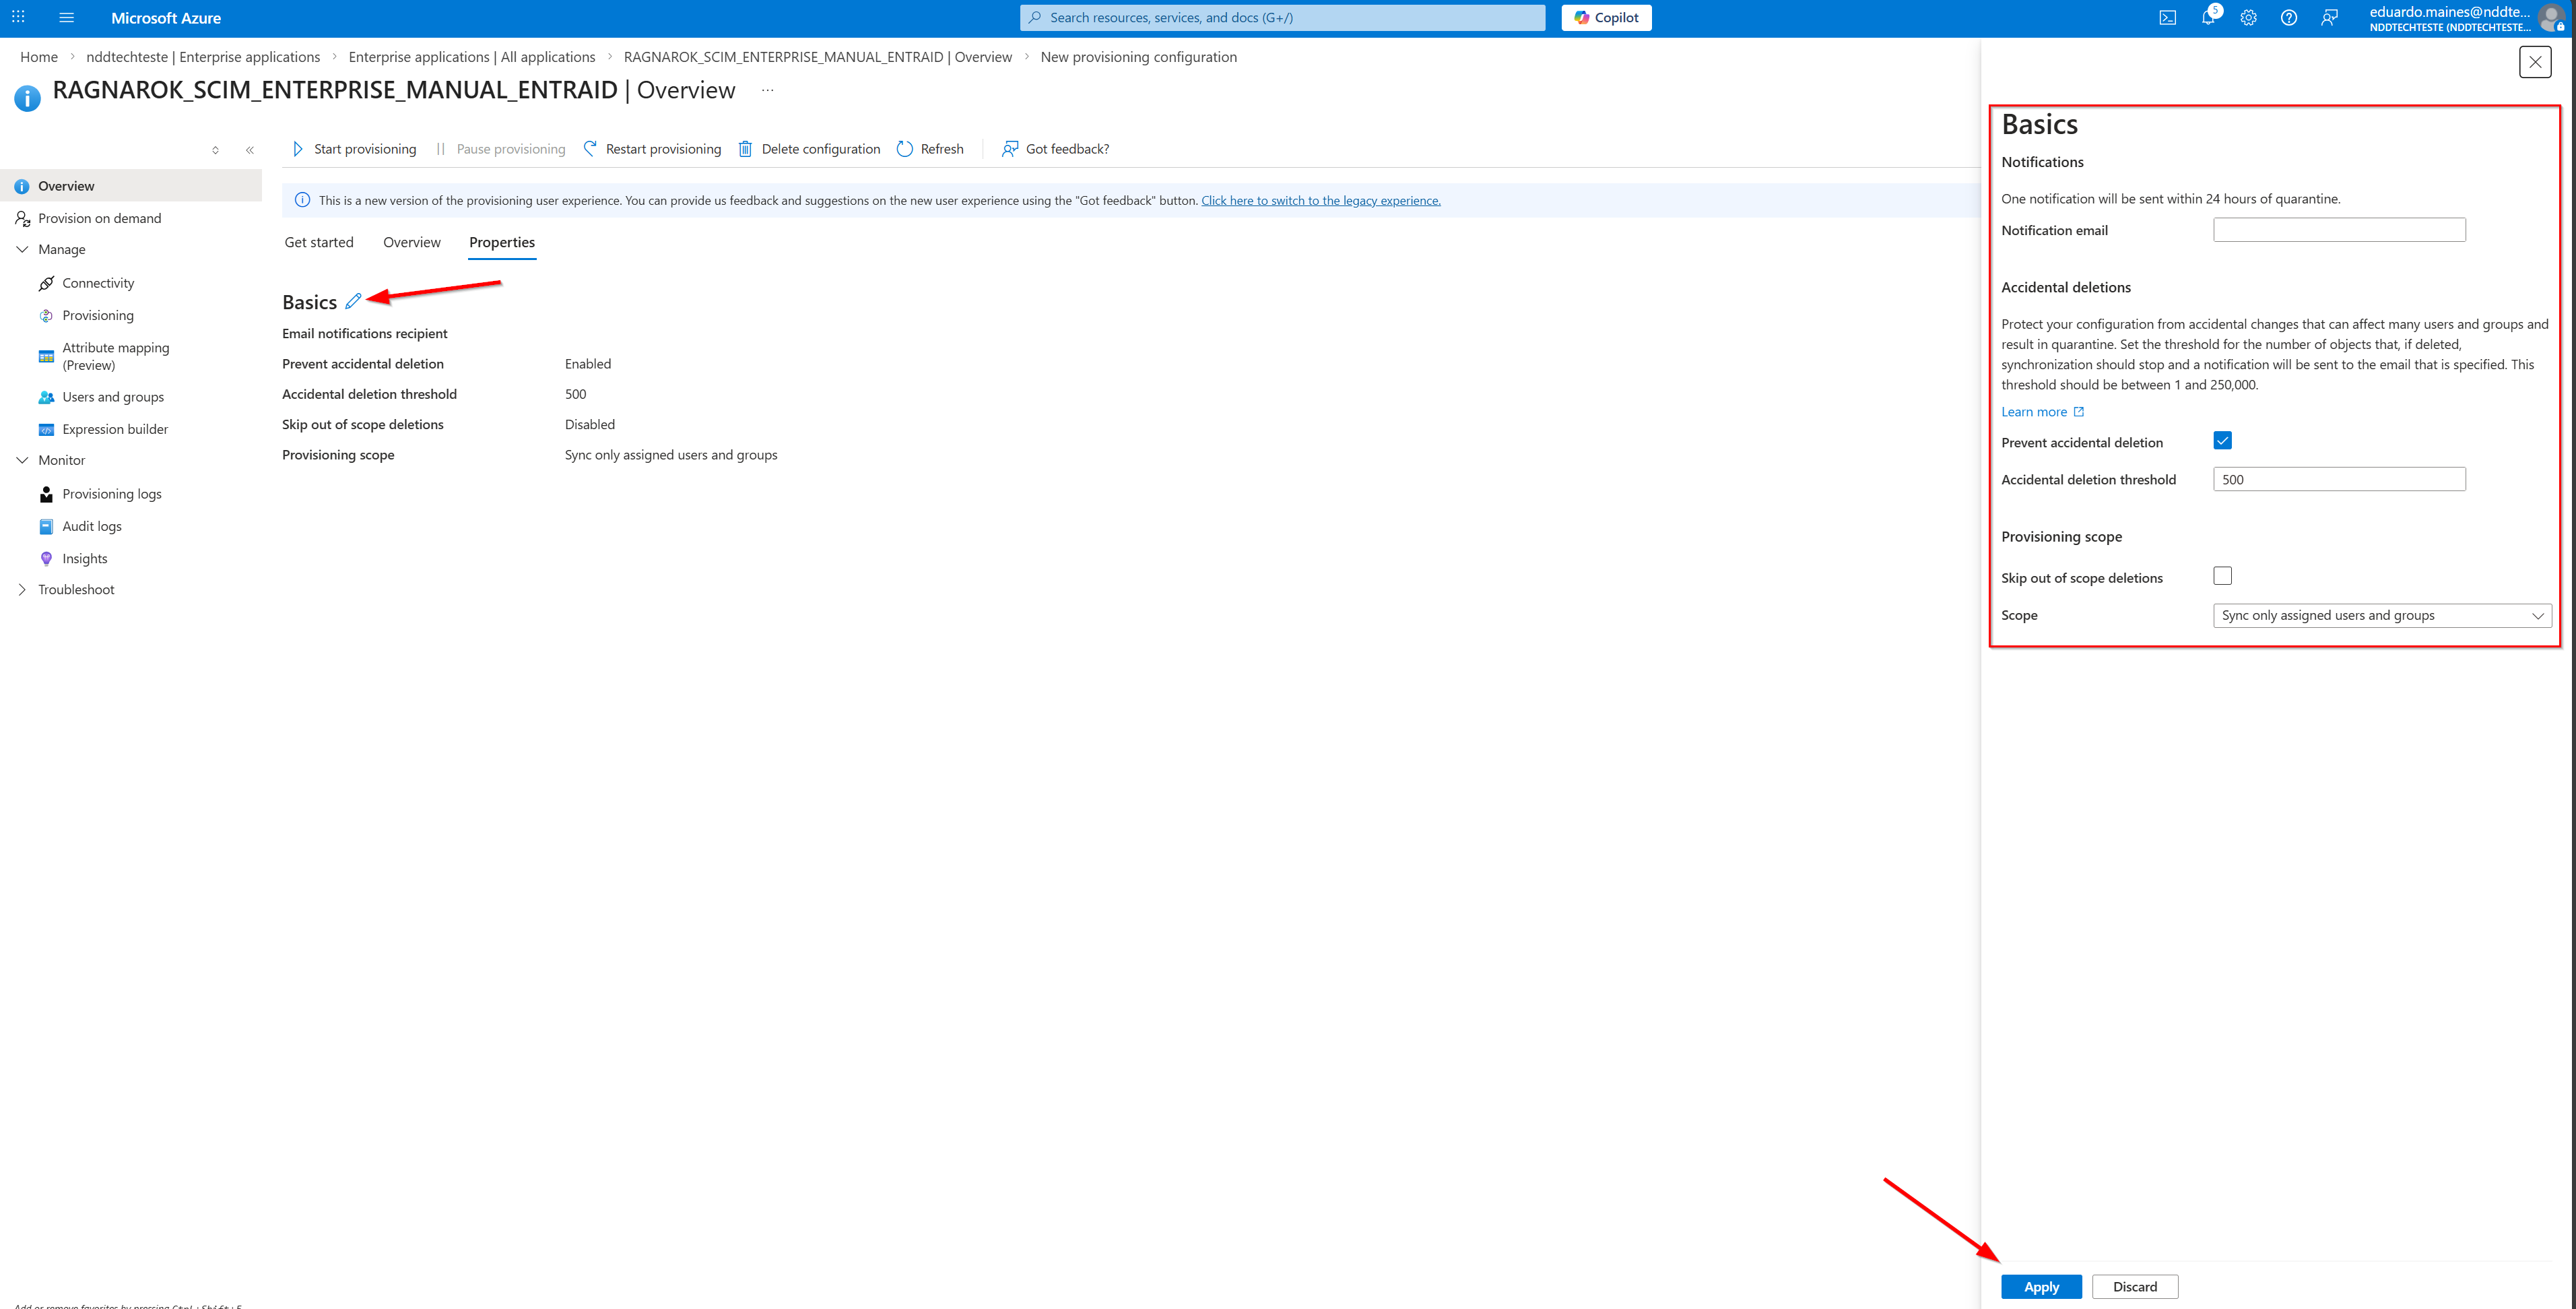The height and width of the screenshot is (1309, 2576).
Task: Open the Azure portal hamburger menu
Action: (66, 18)
